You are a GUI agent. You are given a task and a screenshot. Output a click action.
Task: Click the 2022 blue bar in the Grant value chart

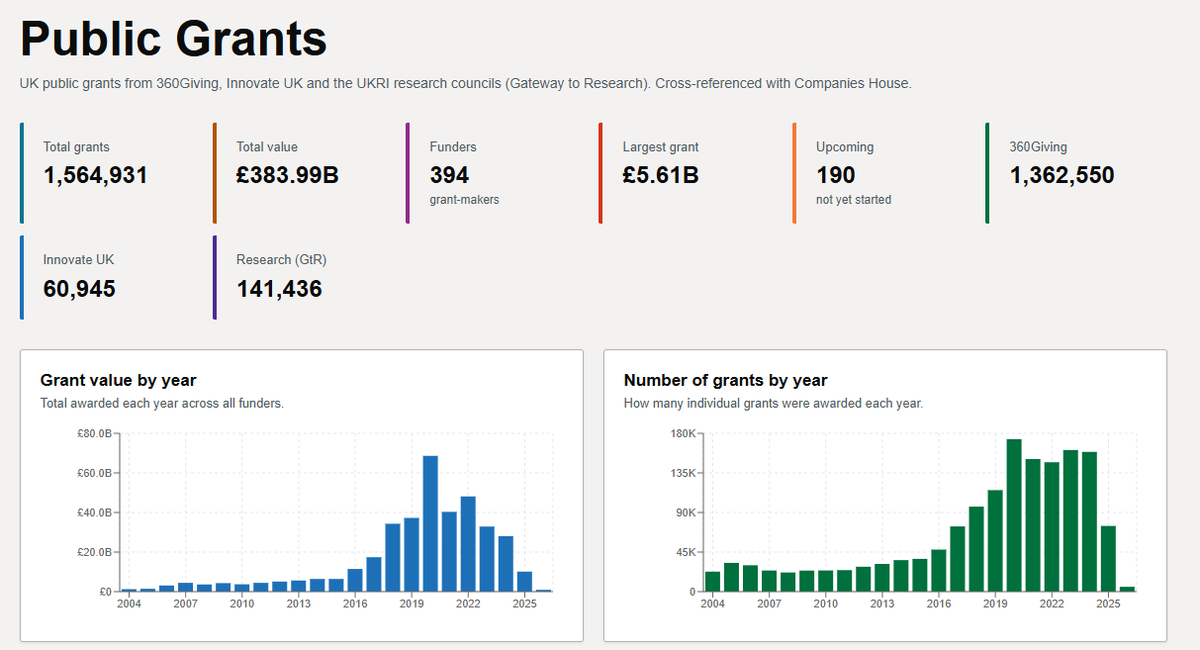pos(468,544)
